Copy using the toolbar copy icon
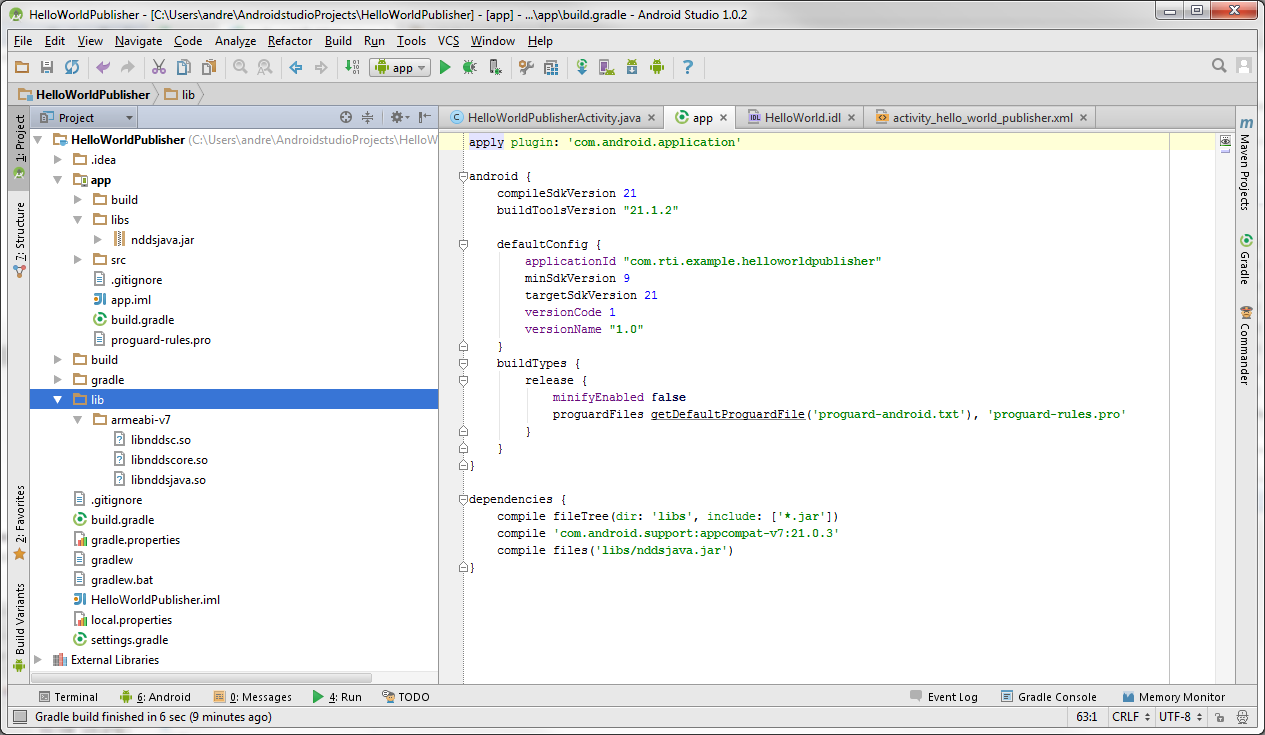 tap(184, 67)
